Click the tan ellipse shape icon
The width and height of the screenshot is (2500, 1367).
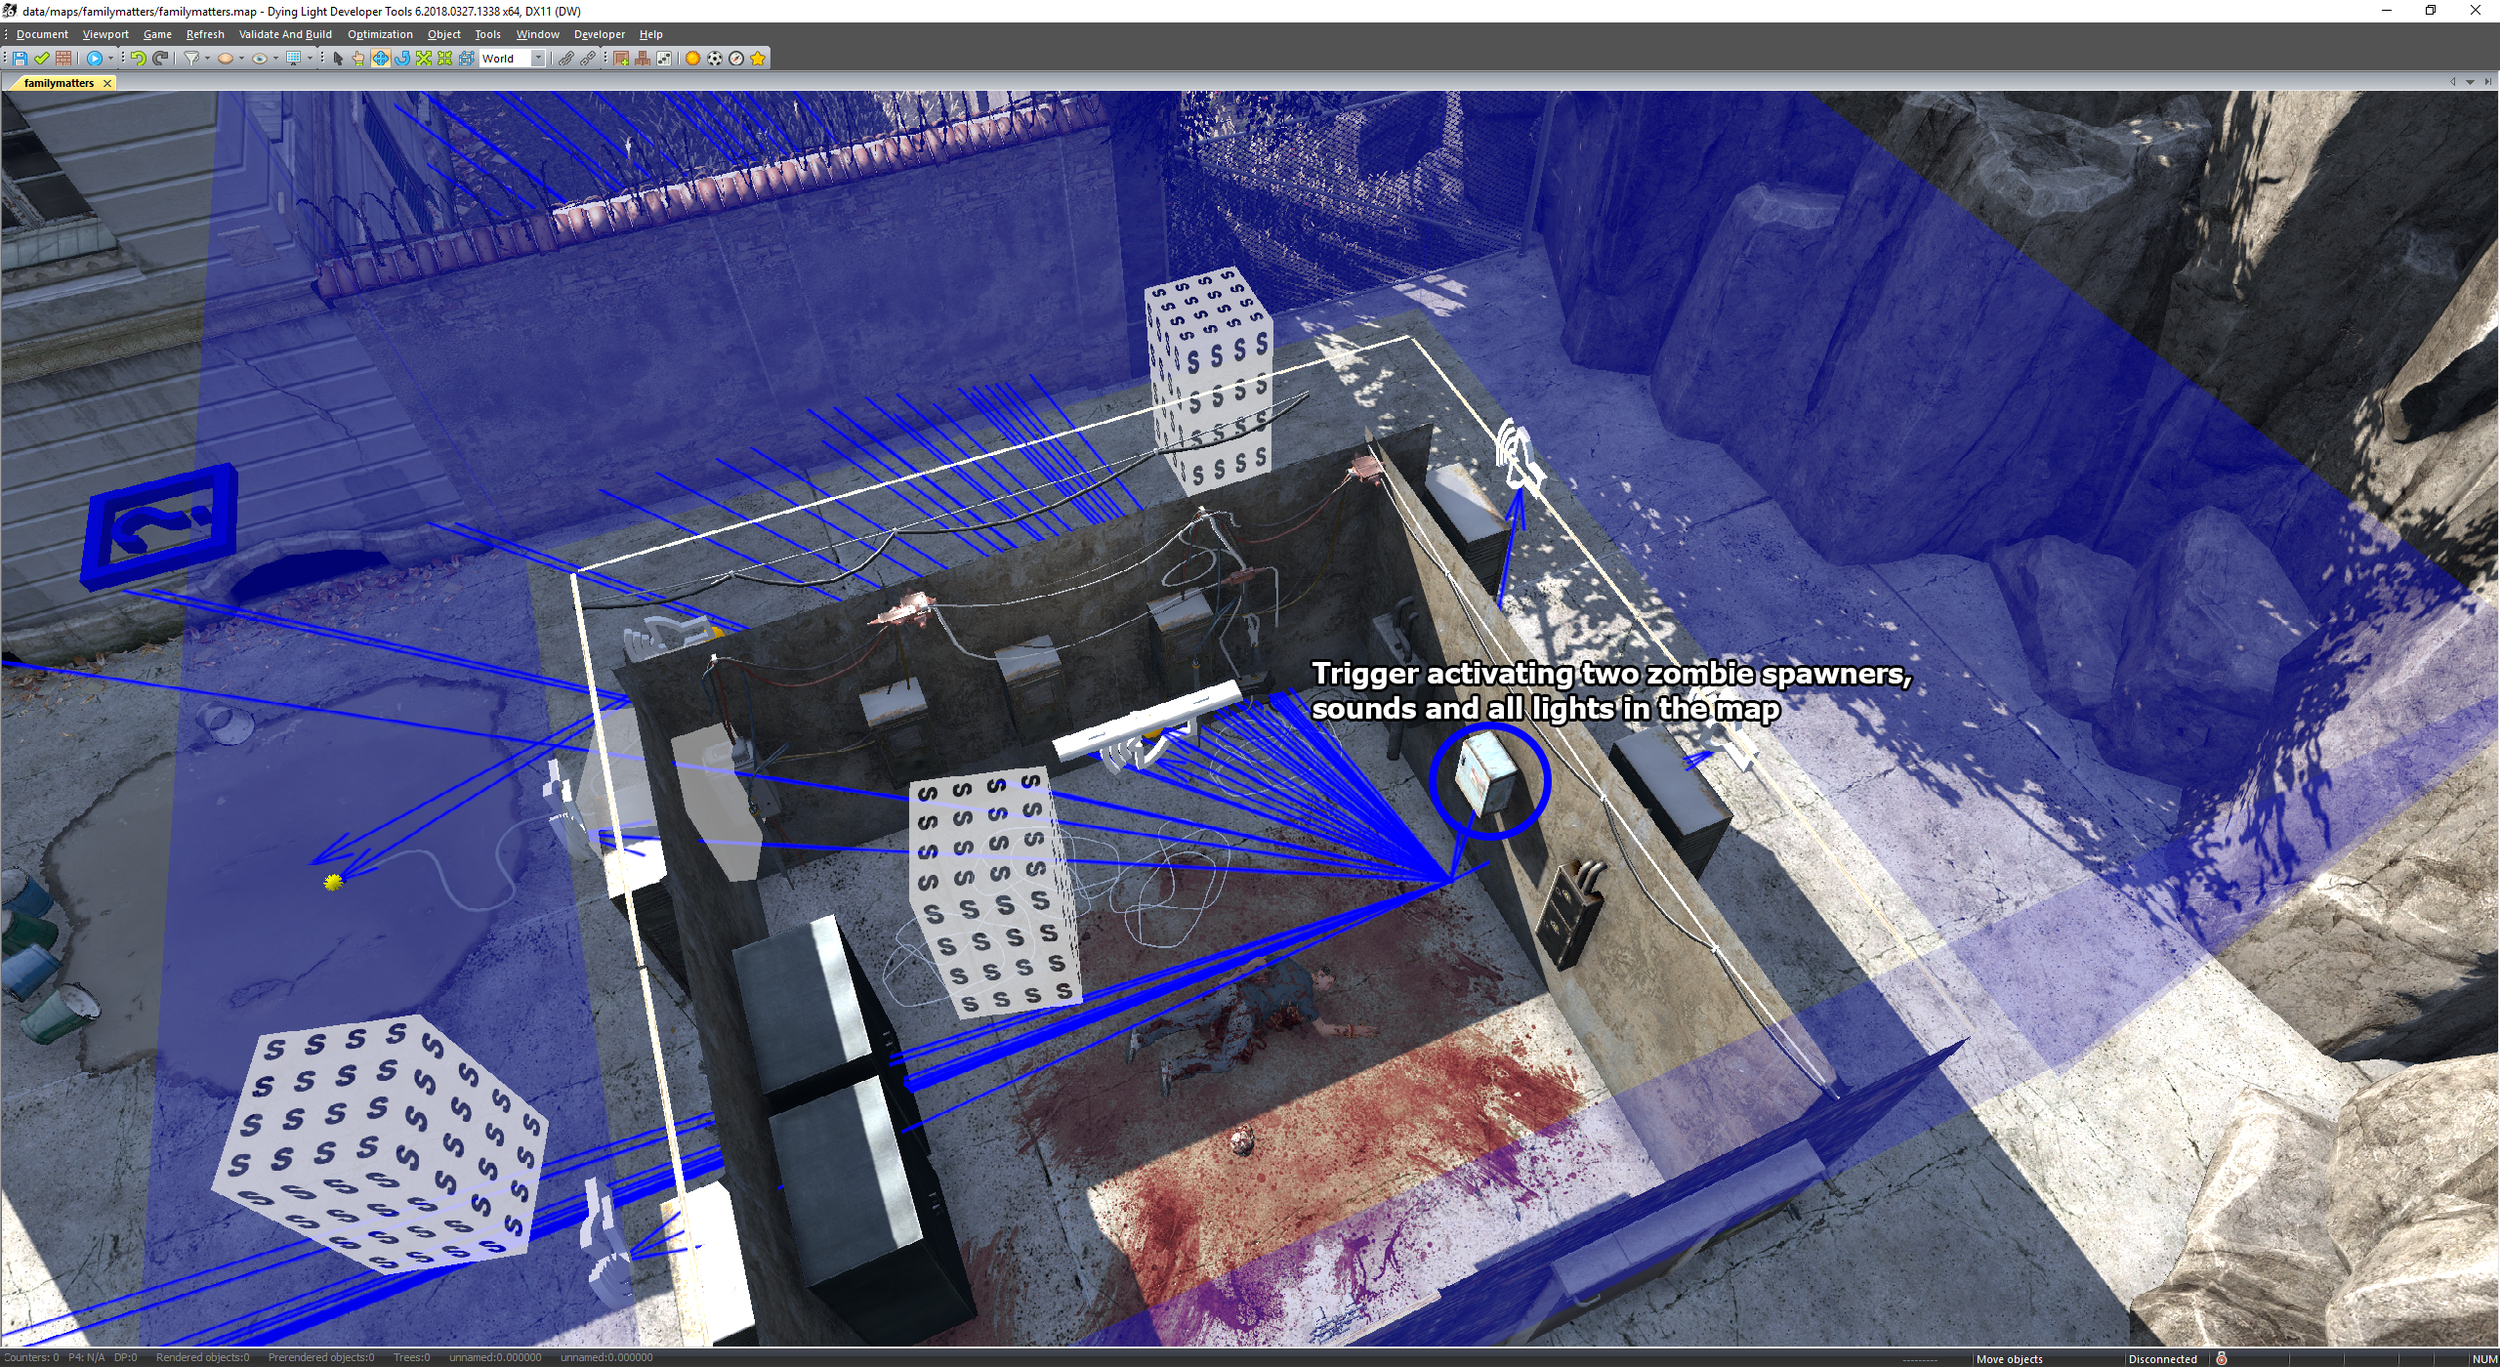(225, 58)
